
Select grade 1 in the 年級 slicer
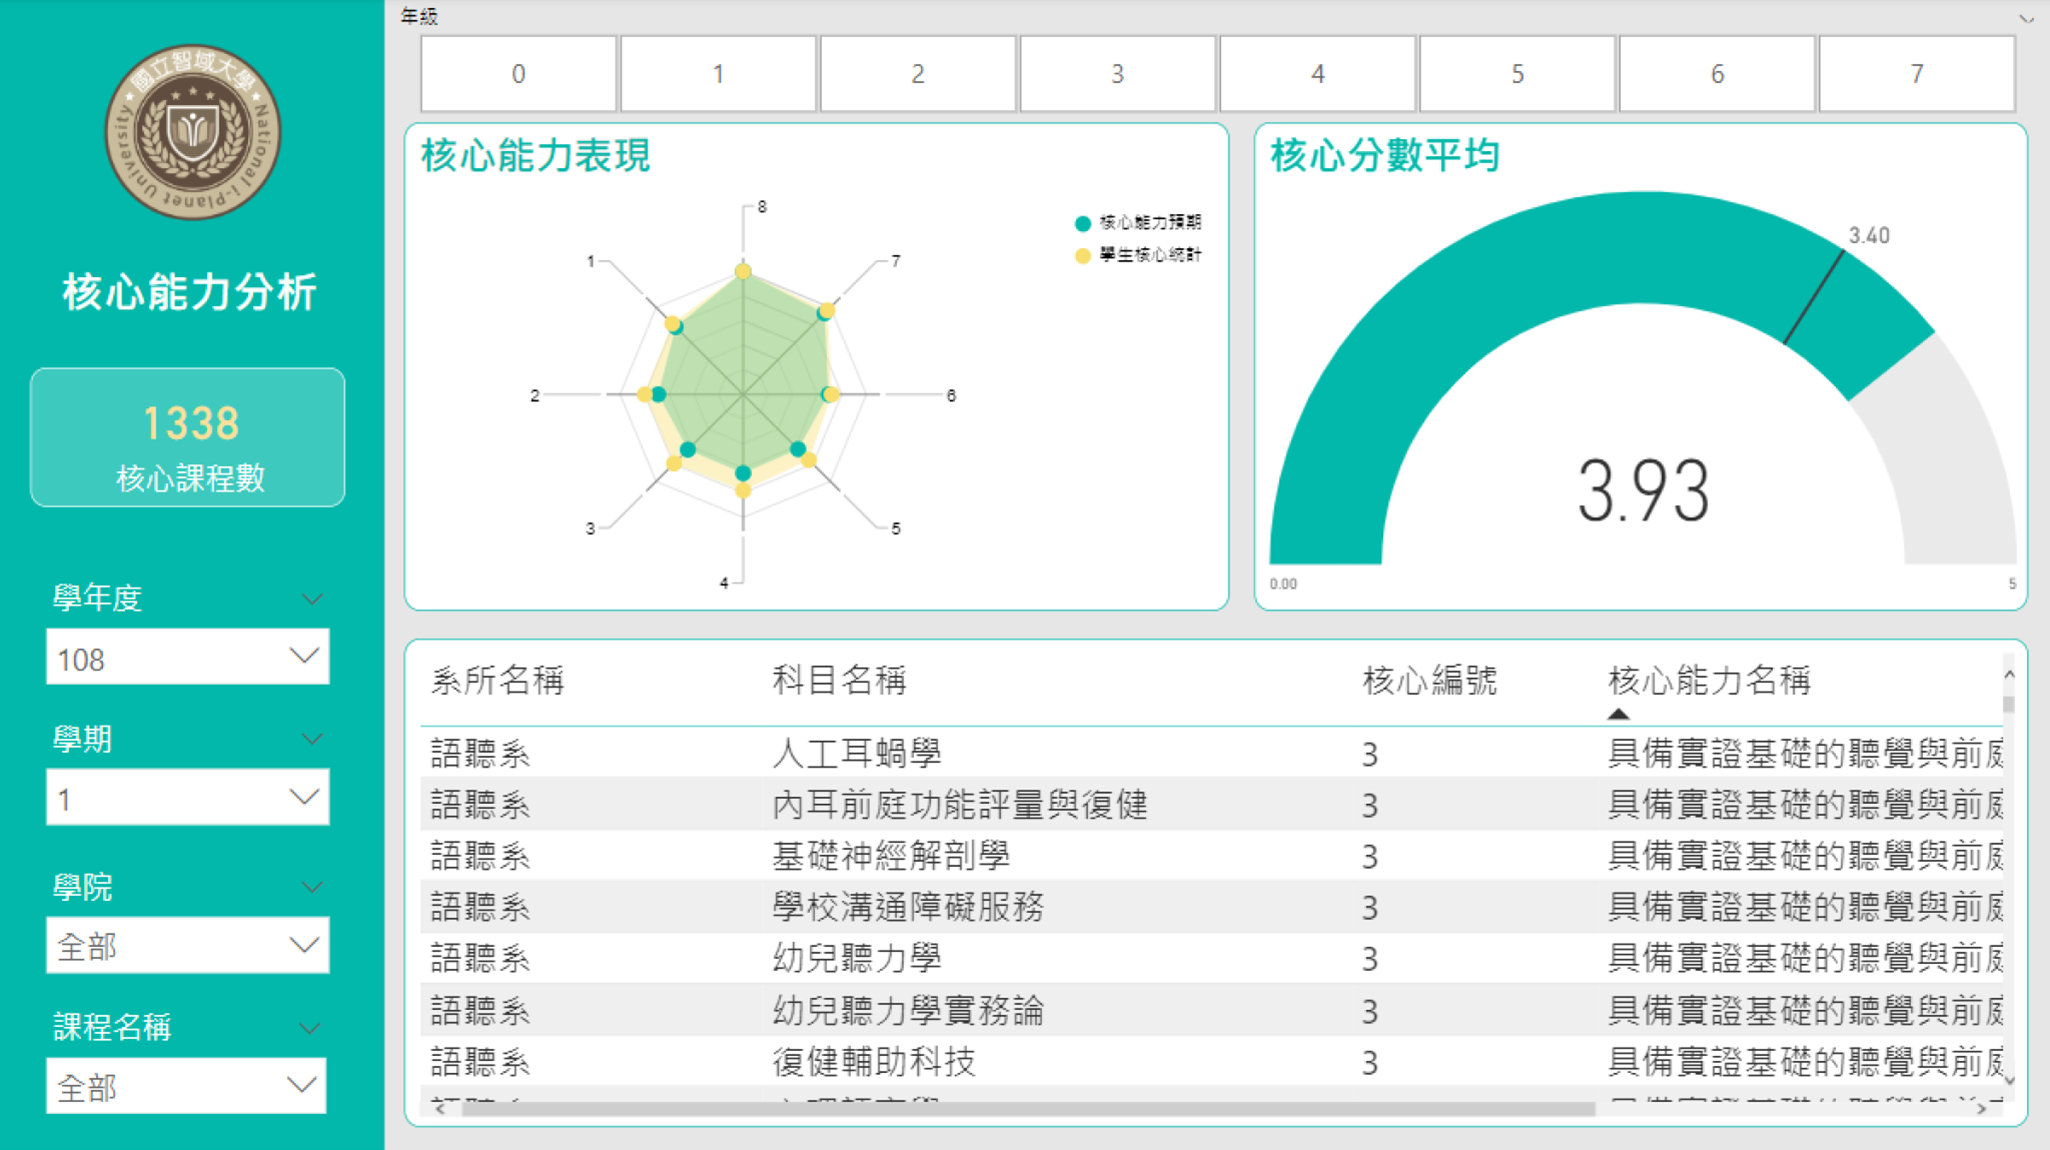(x=718, y=74)
